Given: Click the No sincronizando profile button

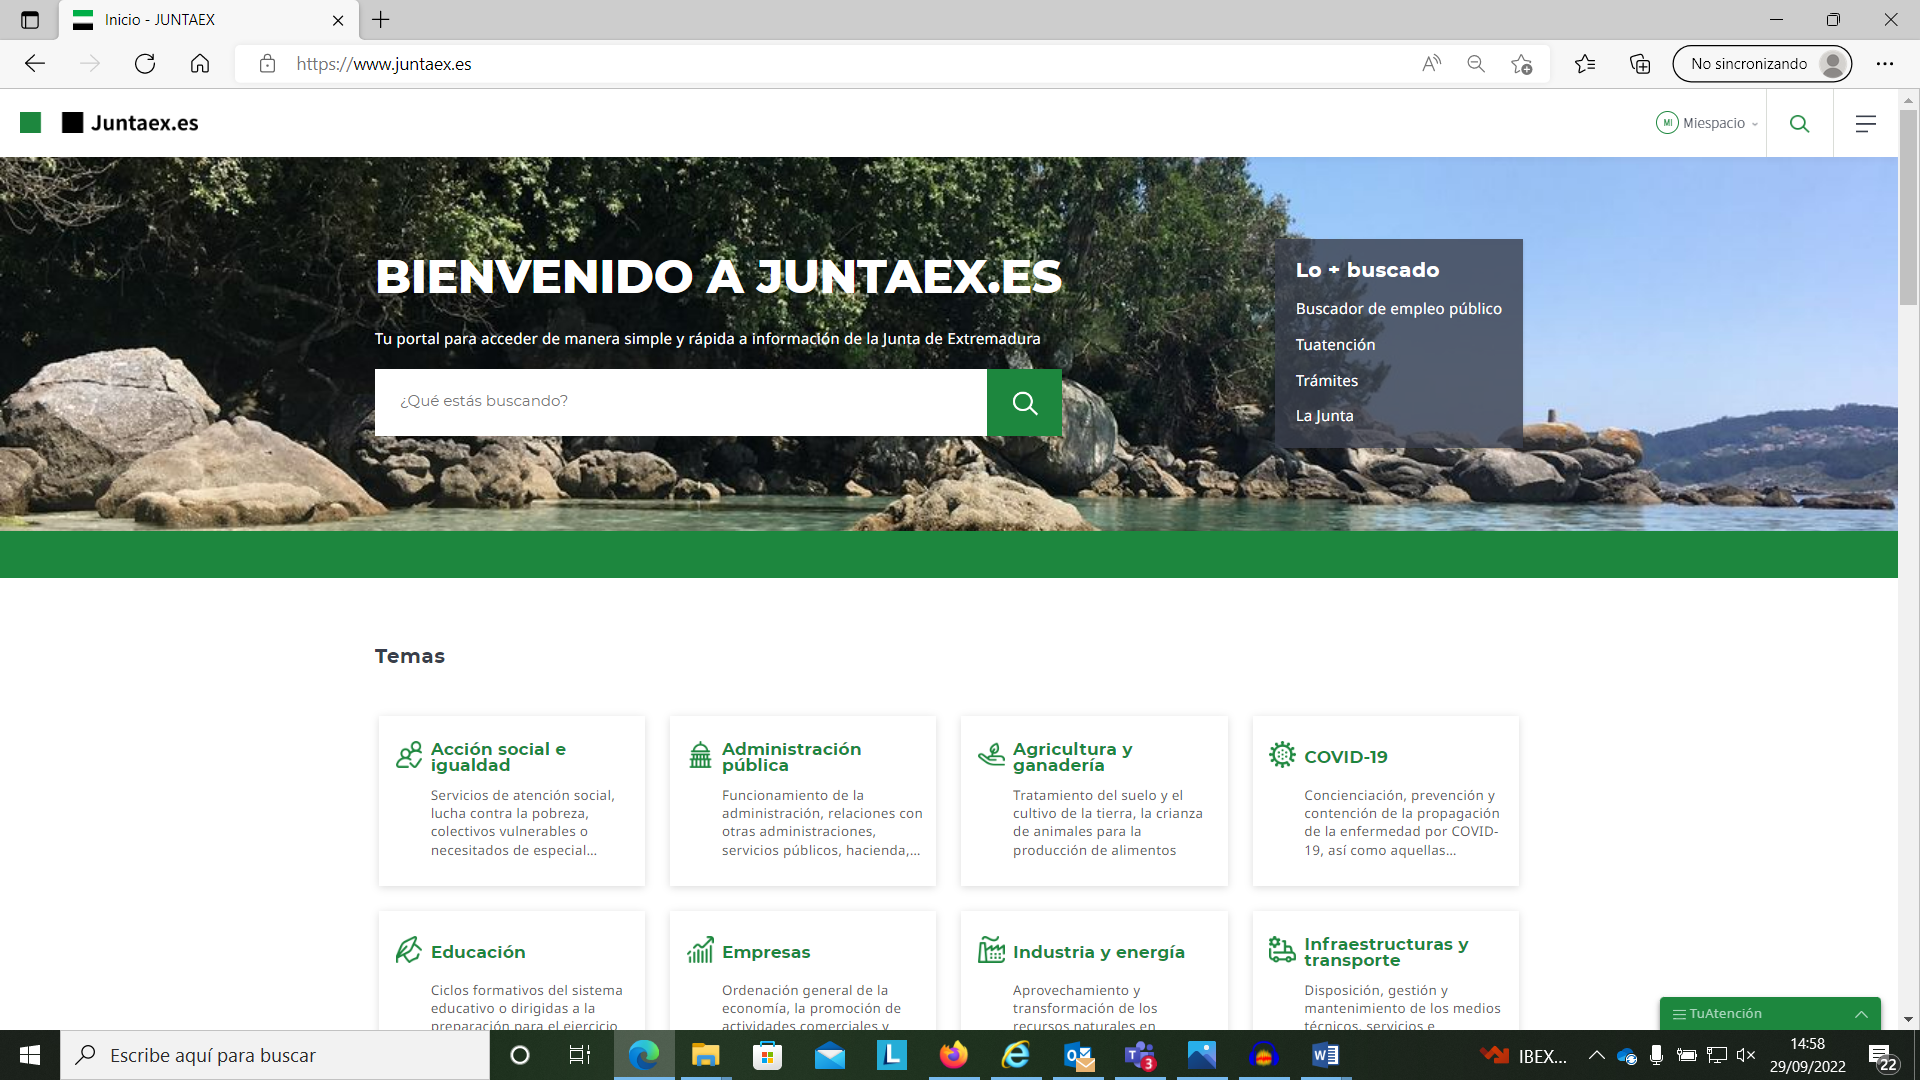Looking at the screenshot, I should tap(1762, 64).
